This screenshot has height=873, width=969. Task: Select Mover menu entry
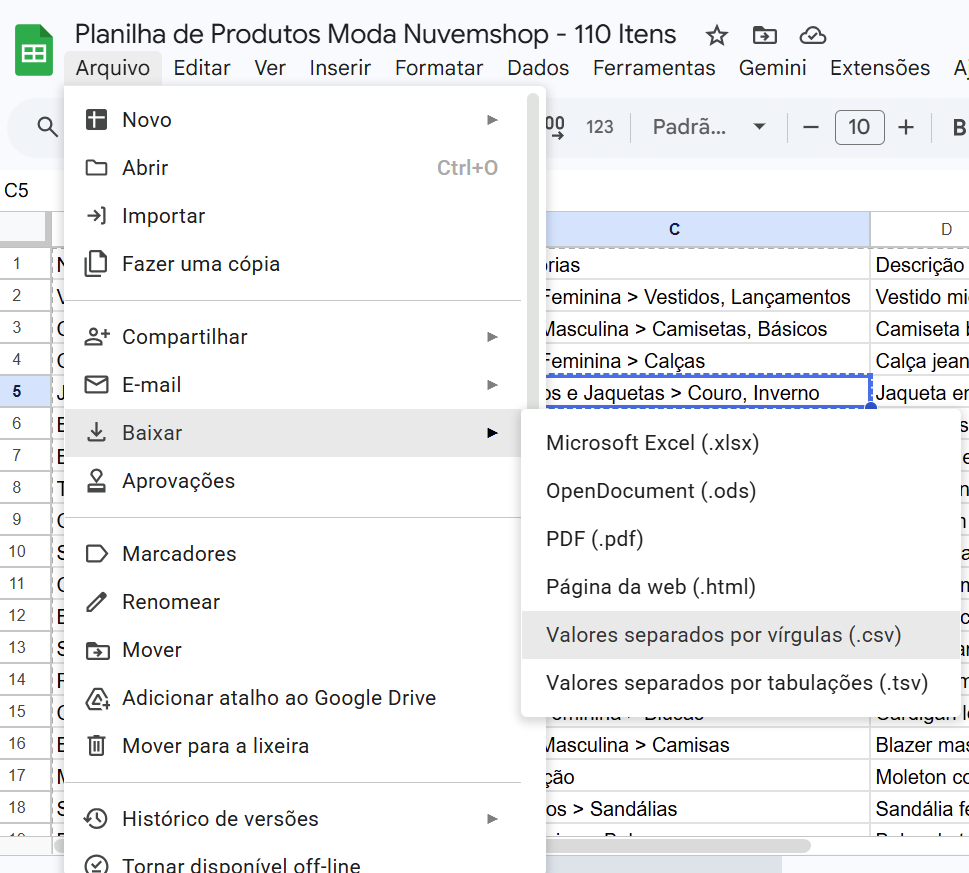293,651
